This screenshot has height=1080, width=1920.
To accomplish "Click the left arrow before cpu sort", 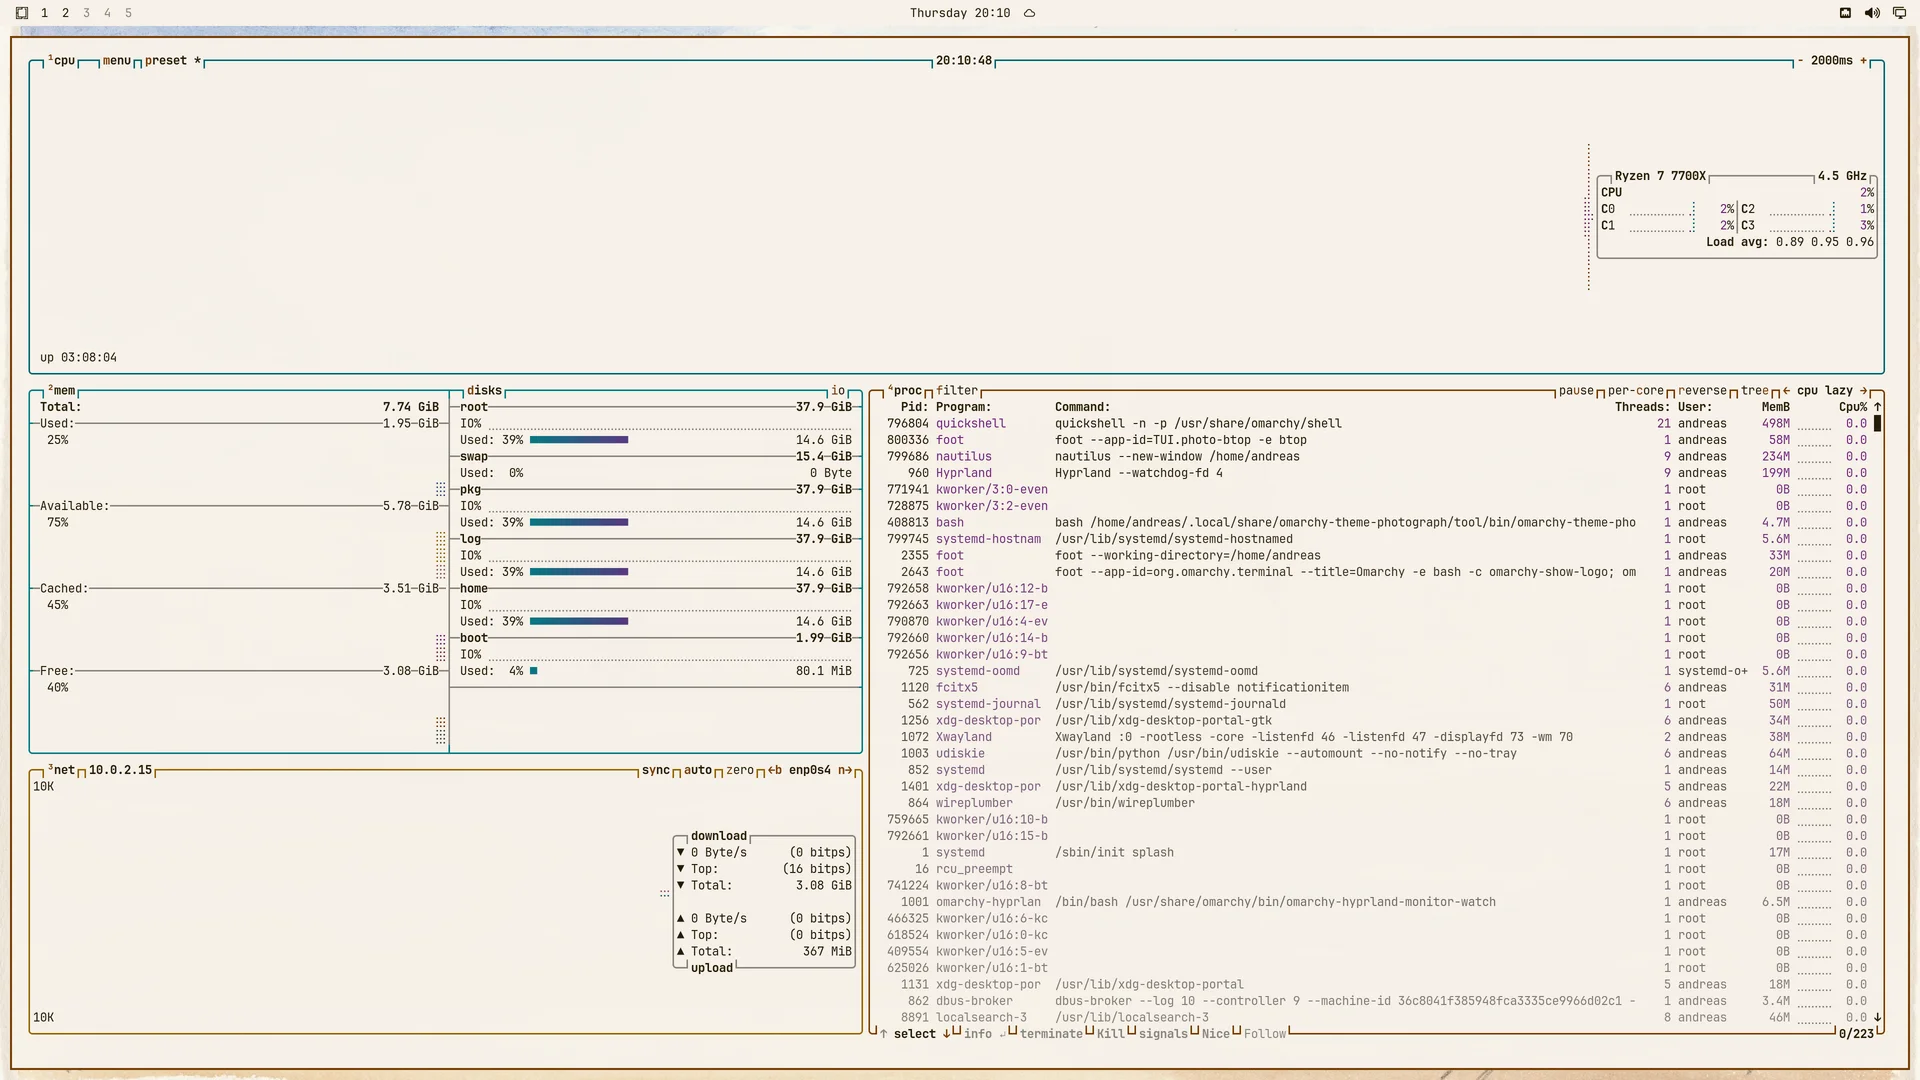I will pos(1786,391).
